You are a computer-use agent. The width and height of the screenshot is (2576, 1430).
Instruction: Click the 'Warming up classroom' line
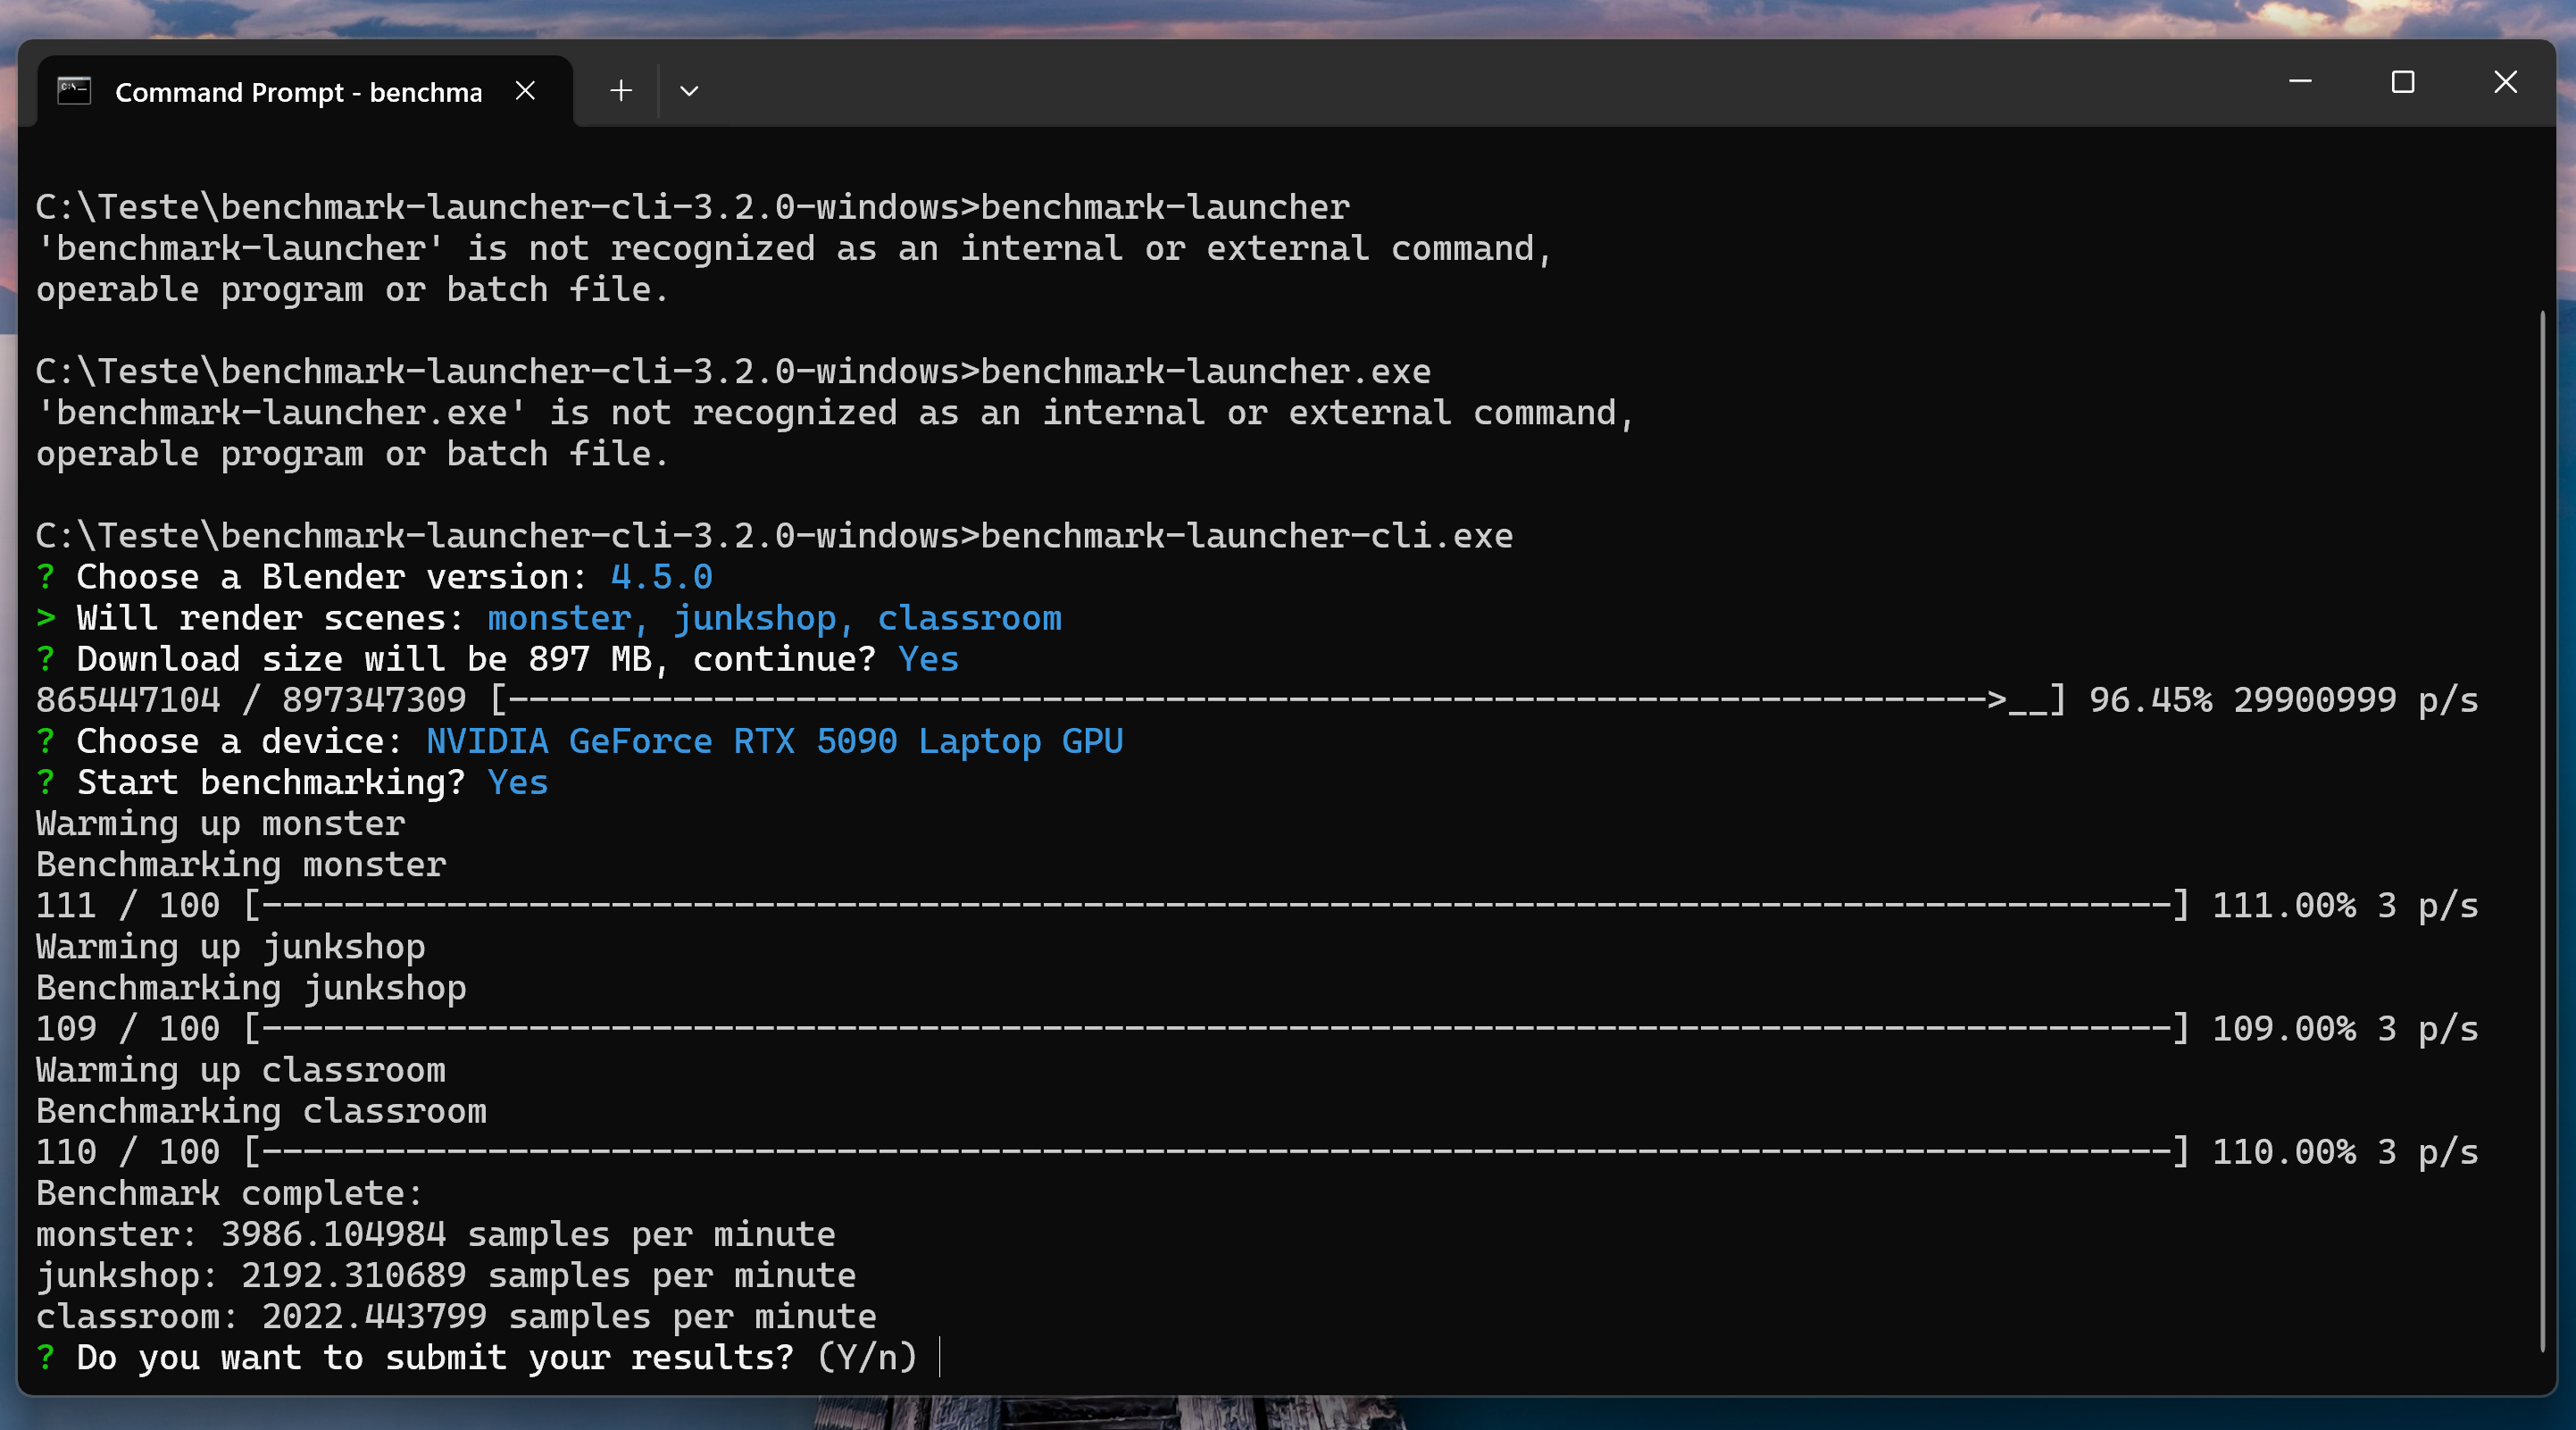click(241, 1070)
